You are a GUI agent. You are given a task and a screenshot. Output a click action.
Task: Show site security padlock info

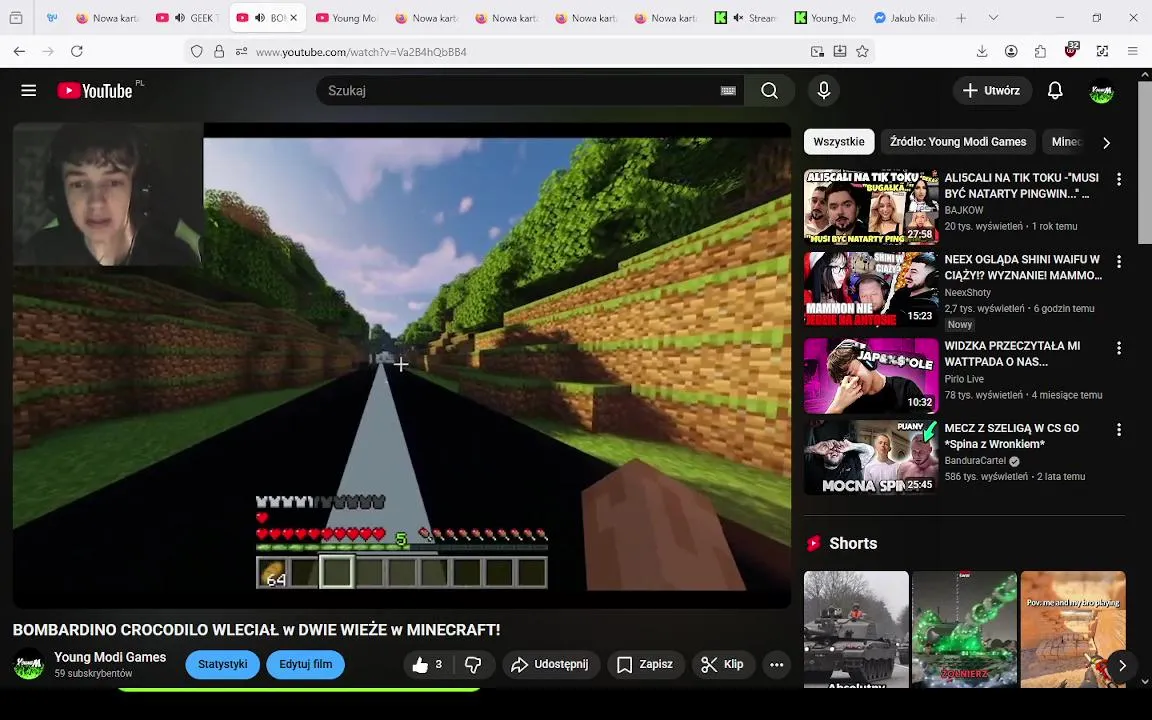(x=219, y=51)
